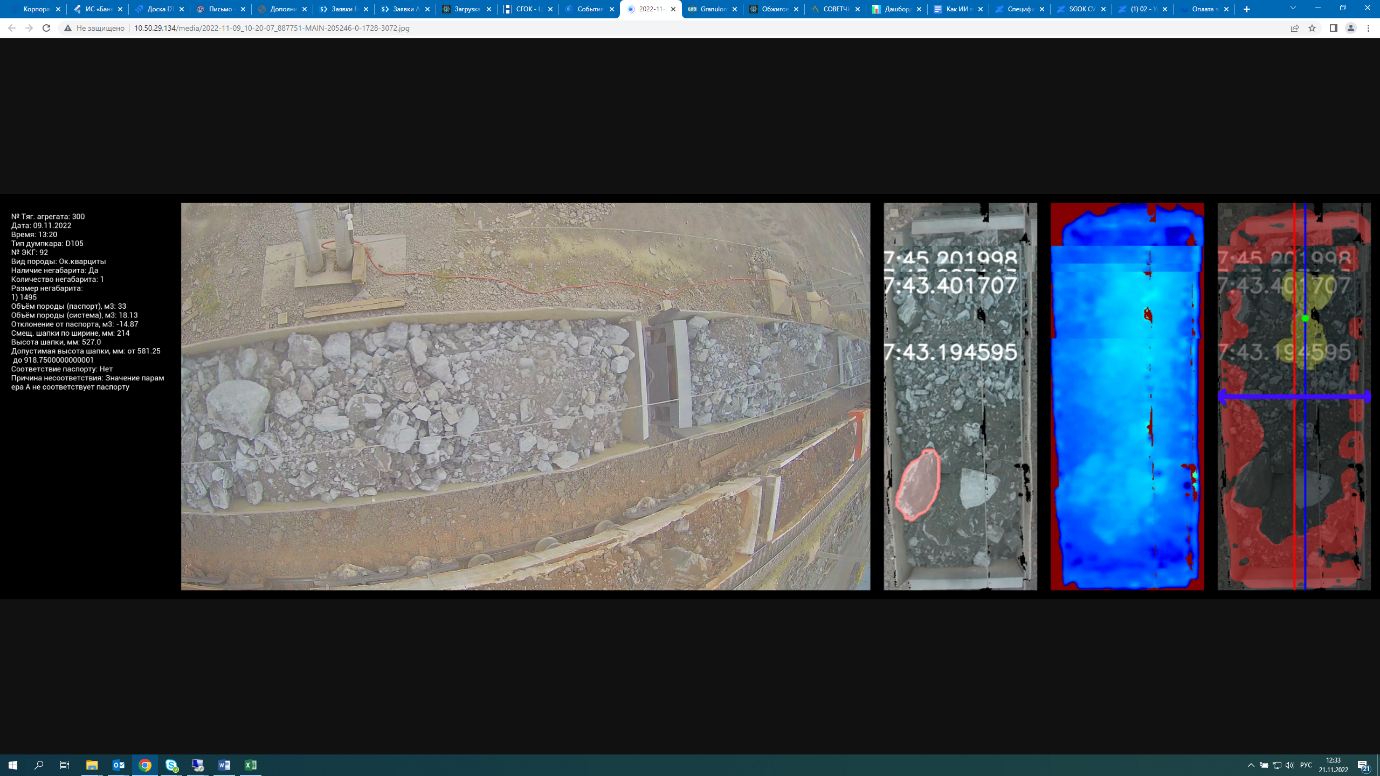Open the share page icon
1380x776 pixels.
click(1295, 28)
